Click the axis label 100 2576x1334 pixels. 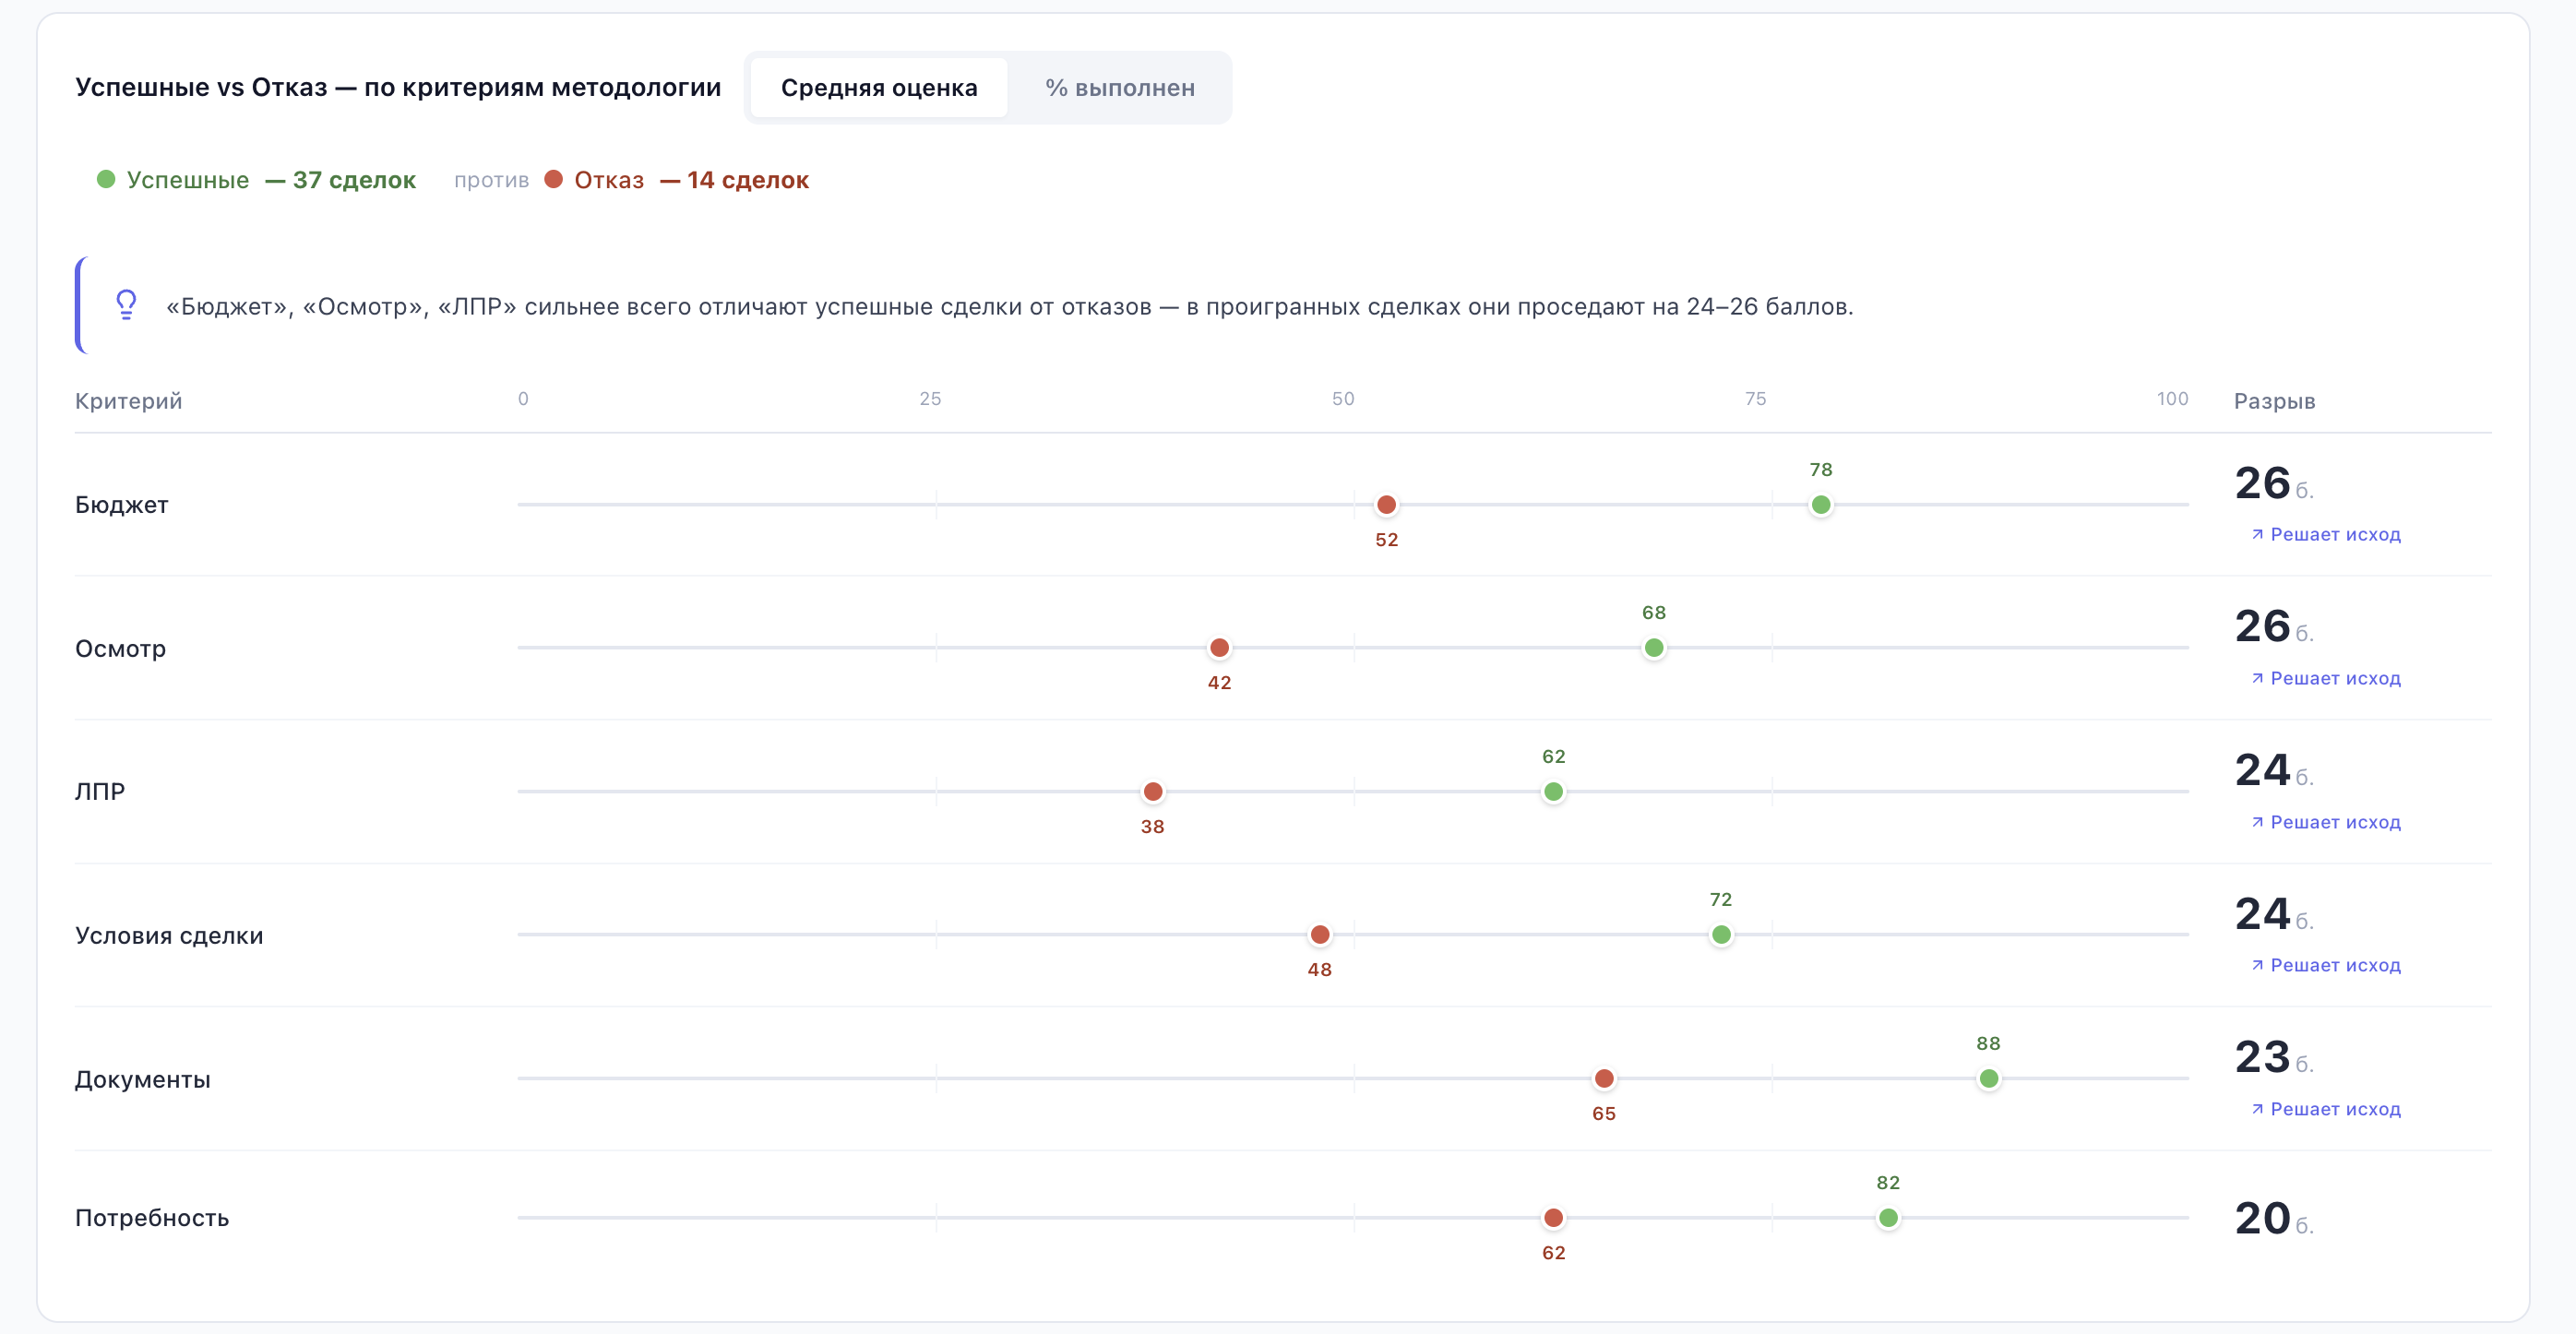click(x=2172, y=399)
